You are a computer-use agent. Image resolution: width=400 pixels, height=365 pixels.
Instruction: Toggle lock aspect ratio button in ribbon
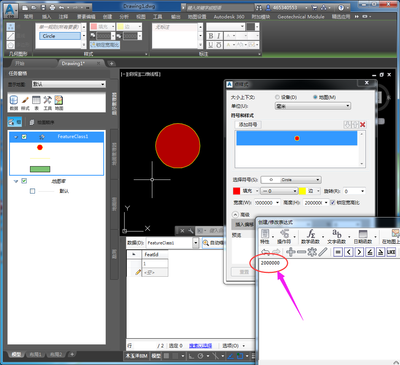point(105,45)
